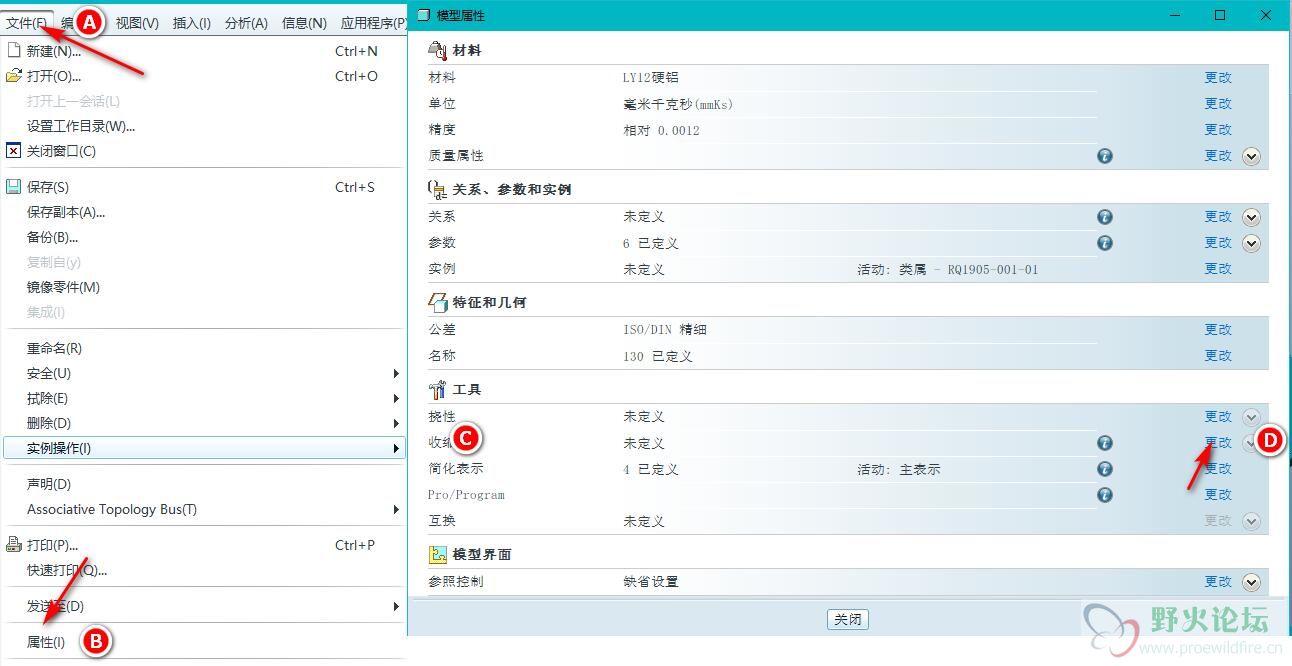Click the info icon in 收缩 row
Screen dimensions: 1292x666
coord(1105,443)
